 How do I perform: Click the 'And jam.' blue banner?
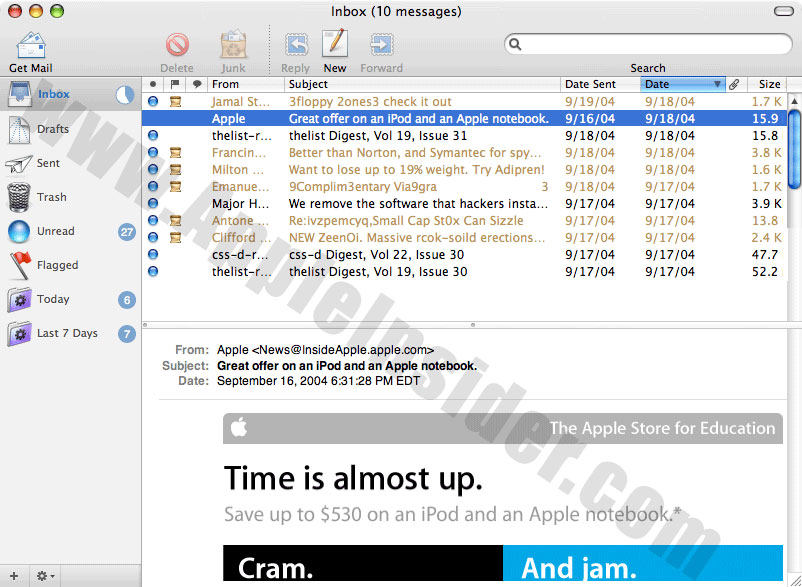(643, 563)
